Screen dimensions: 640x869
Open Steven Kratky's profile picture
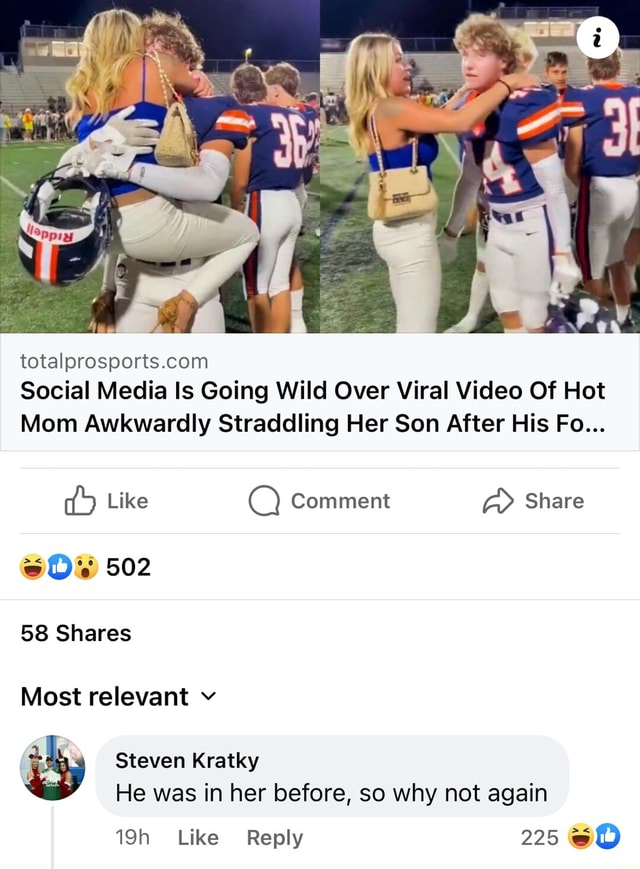53,769
